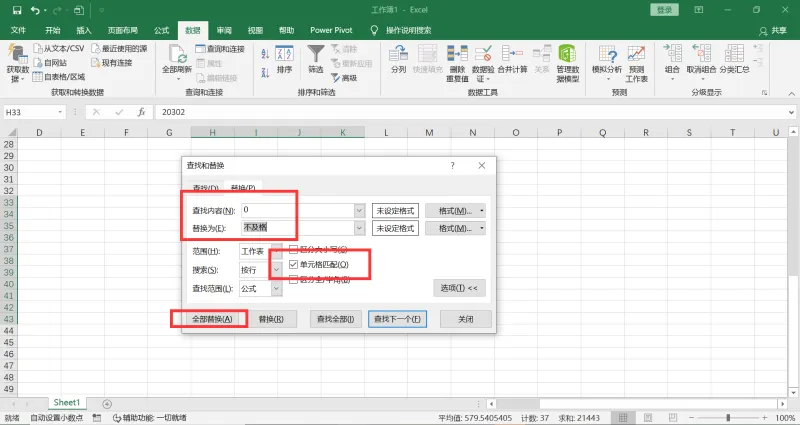Switch to 查找 tab in dialog
This screenshot has width=800, height=425.
point(206,188)
